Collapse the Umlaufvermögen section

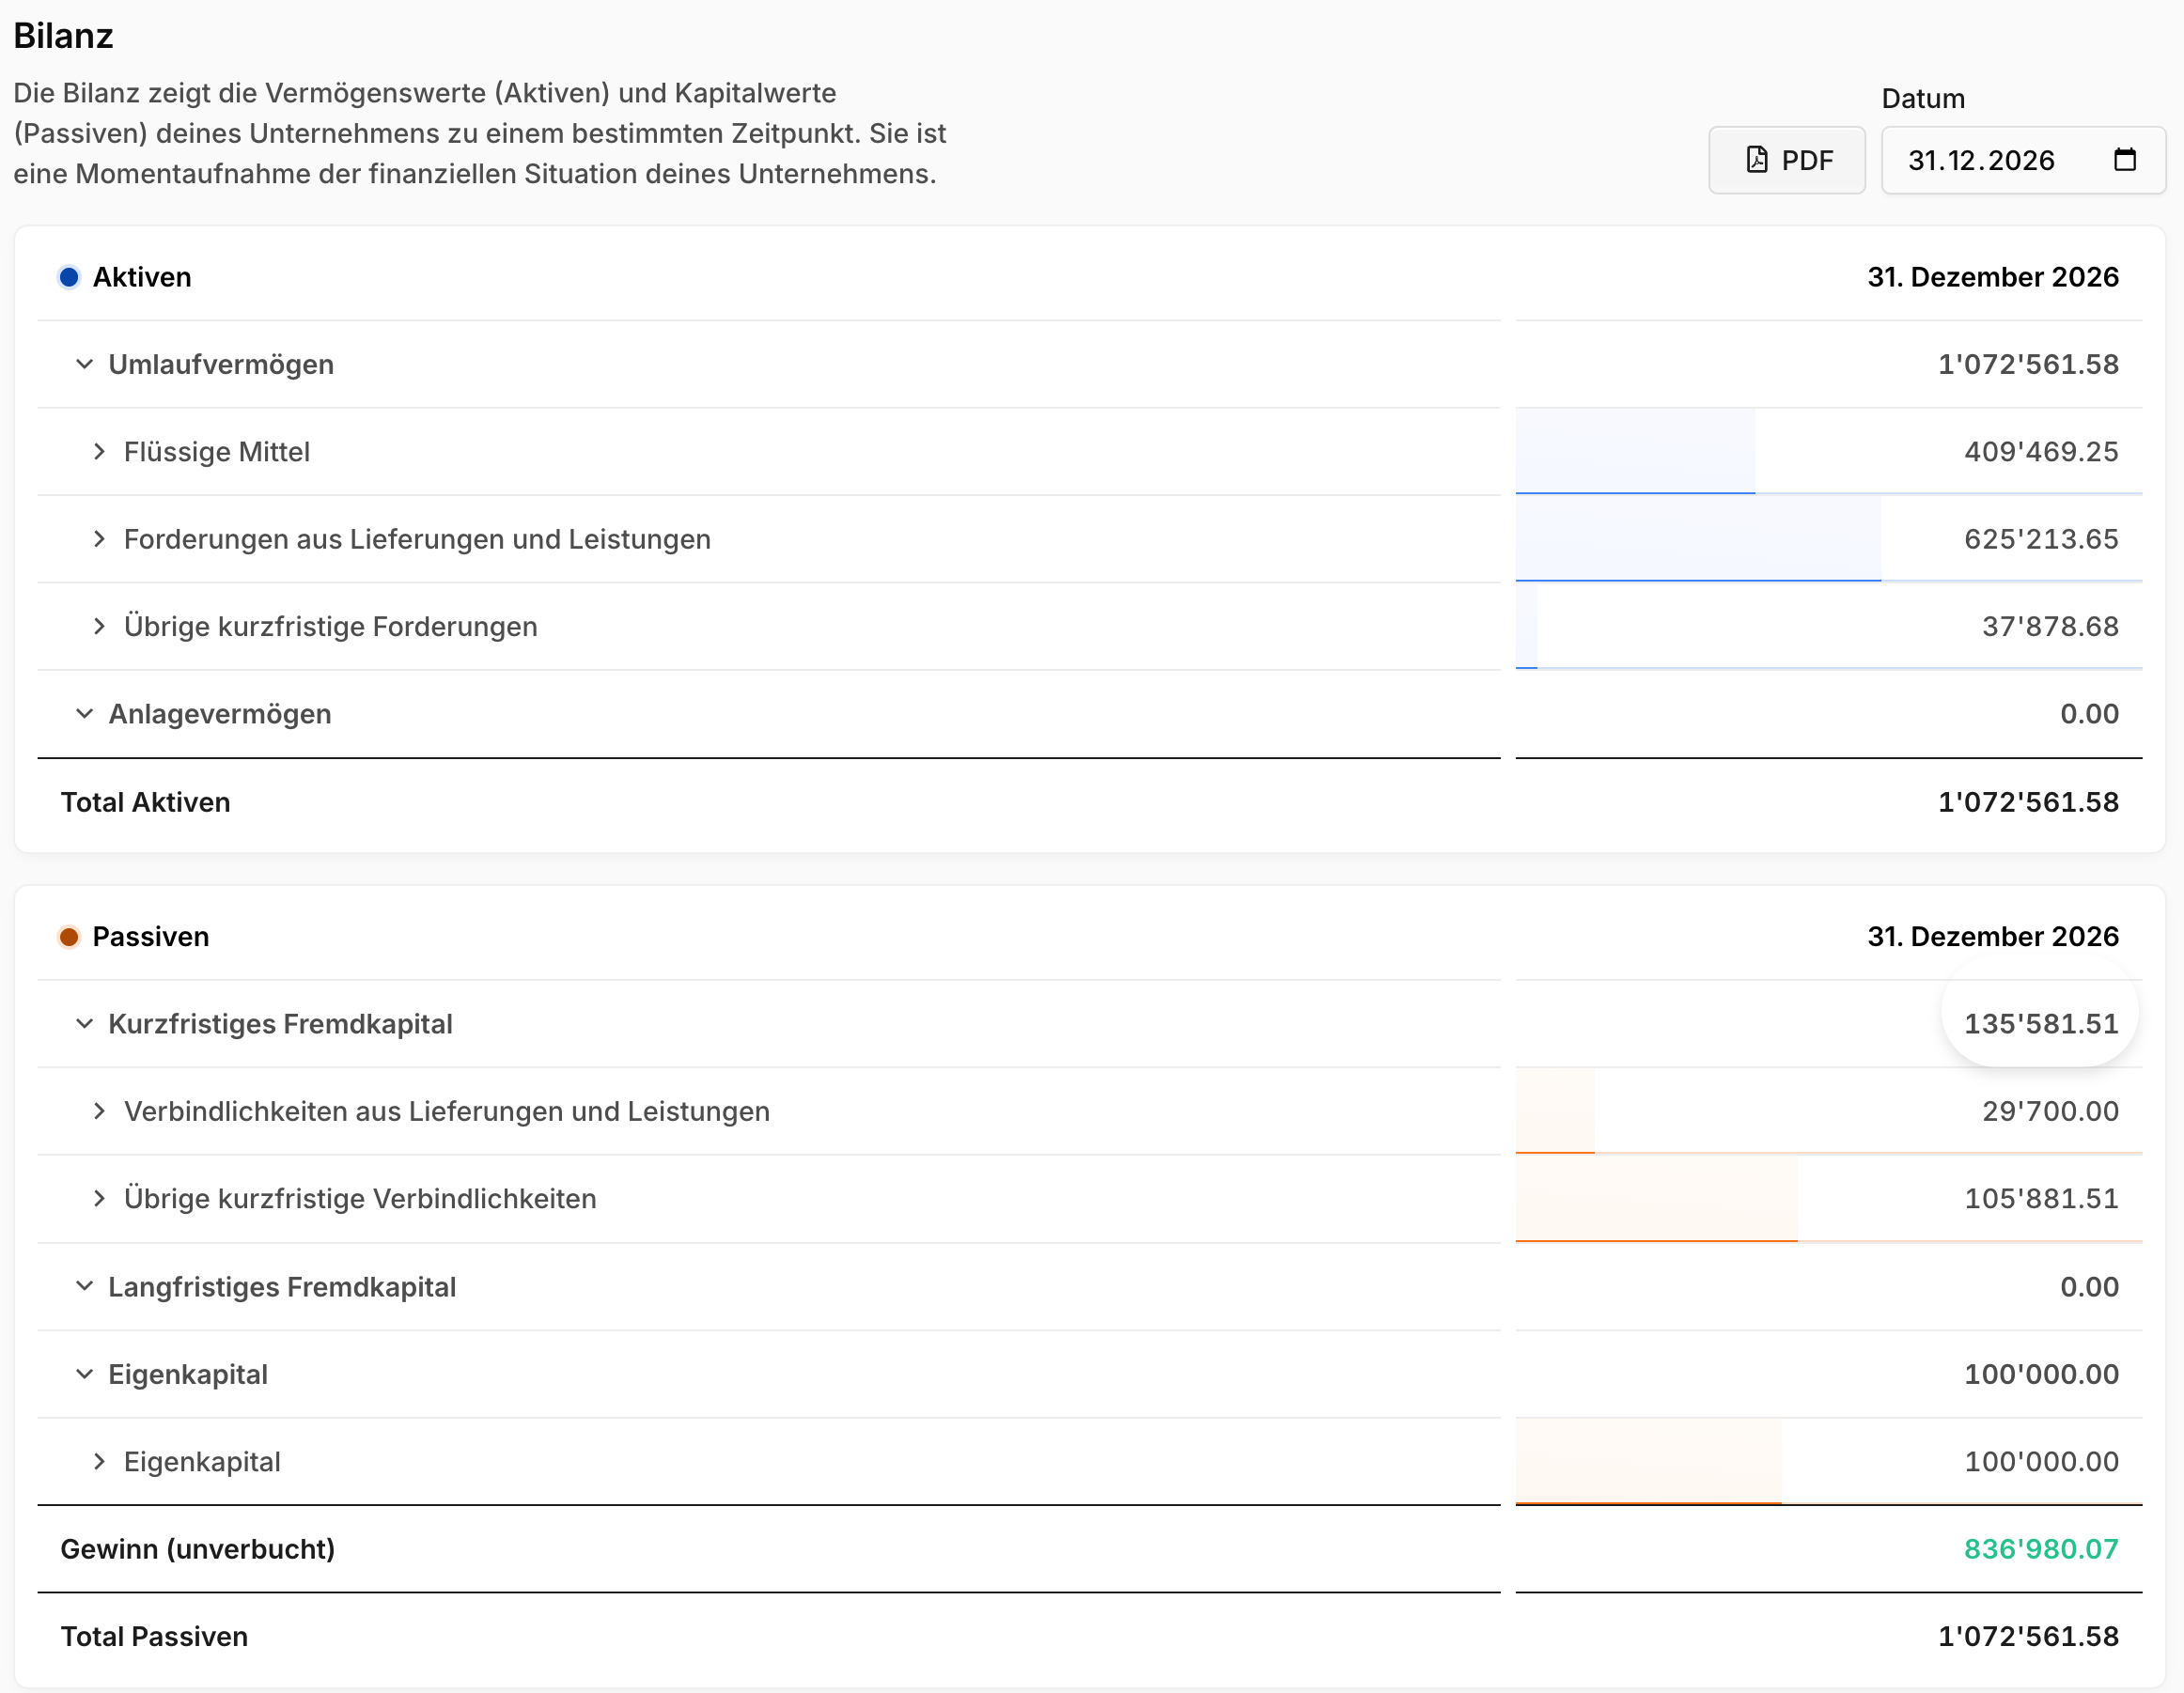click(85, 364)
